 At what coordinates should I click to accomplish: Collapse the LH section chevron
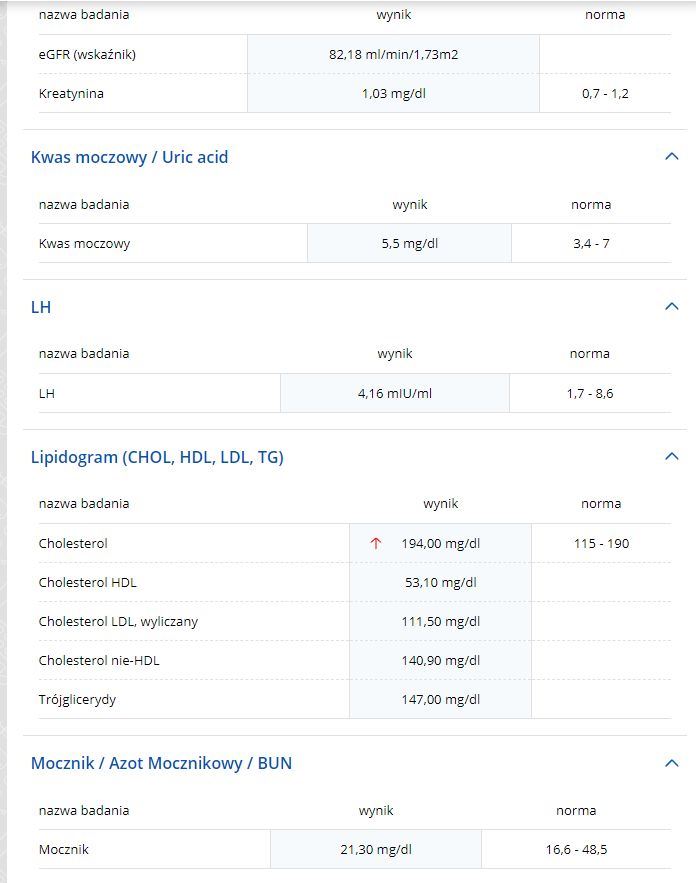coord(671,306)
